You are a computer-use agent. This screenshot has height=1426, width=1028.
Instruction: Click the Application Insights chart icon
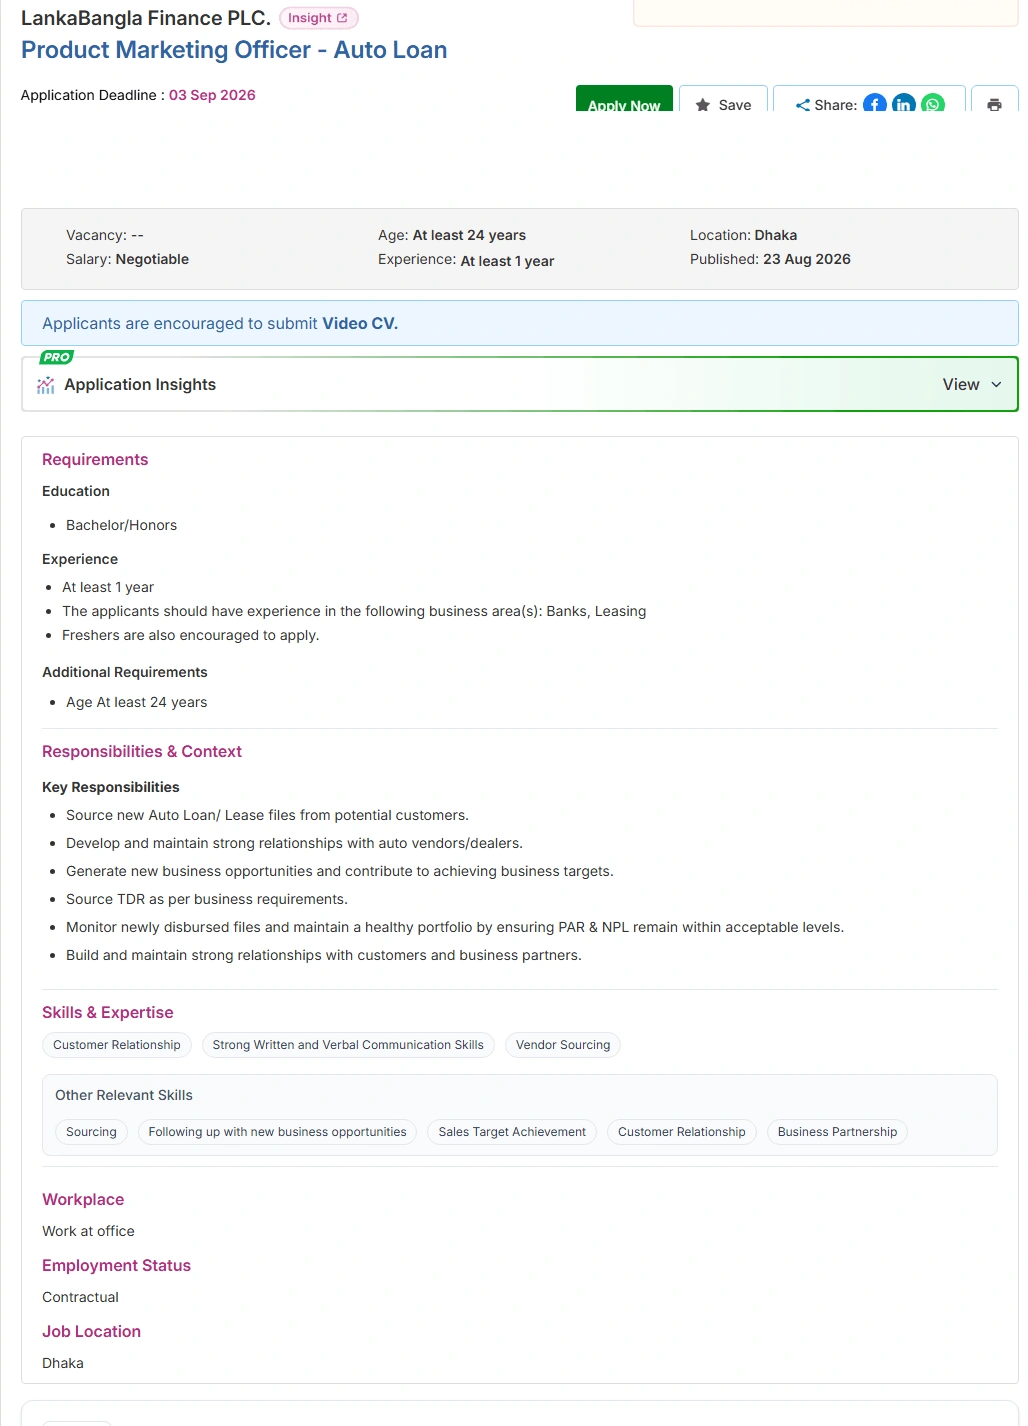(46, 385)
